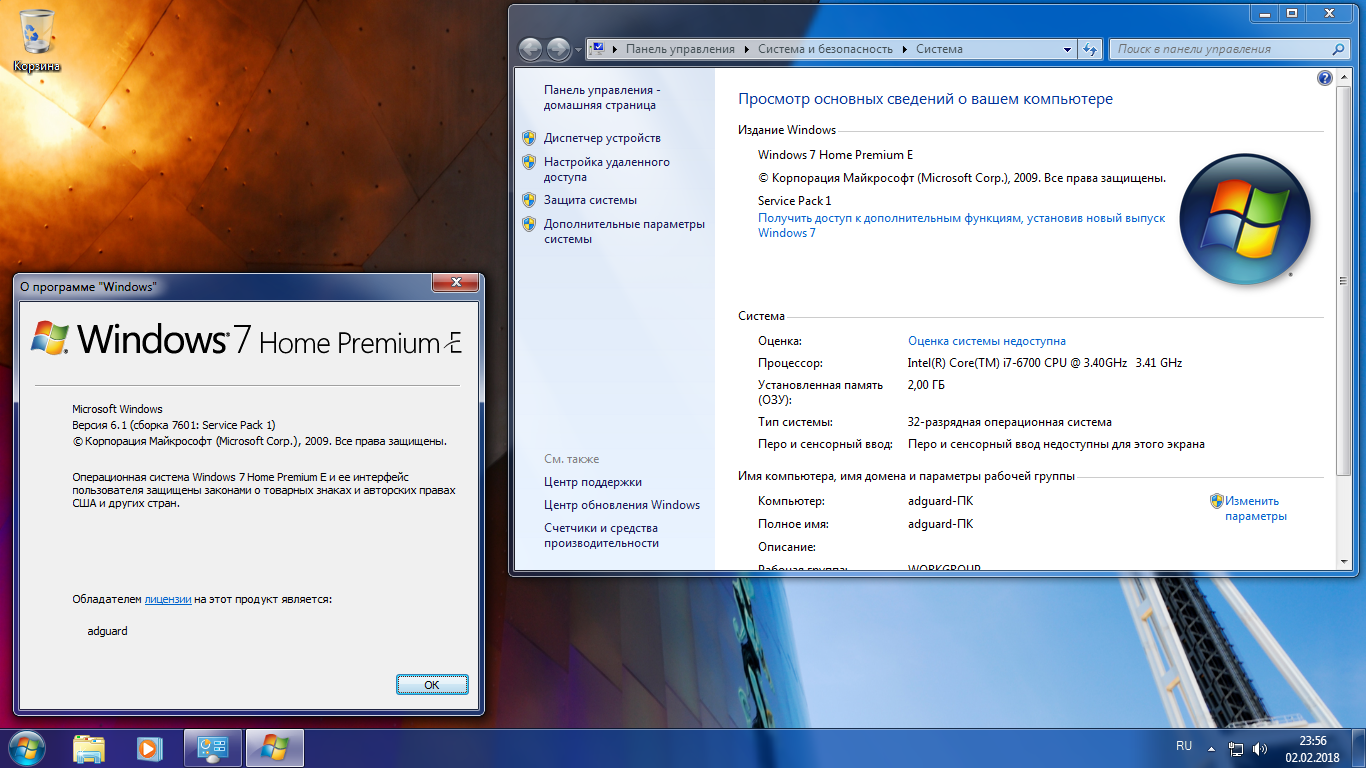Click the Show desktop strip beside clock

pos(1358,748)
